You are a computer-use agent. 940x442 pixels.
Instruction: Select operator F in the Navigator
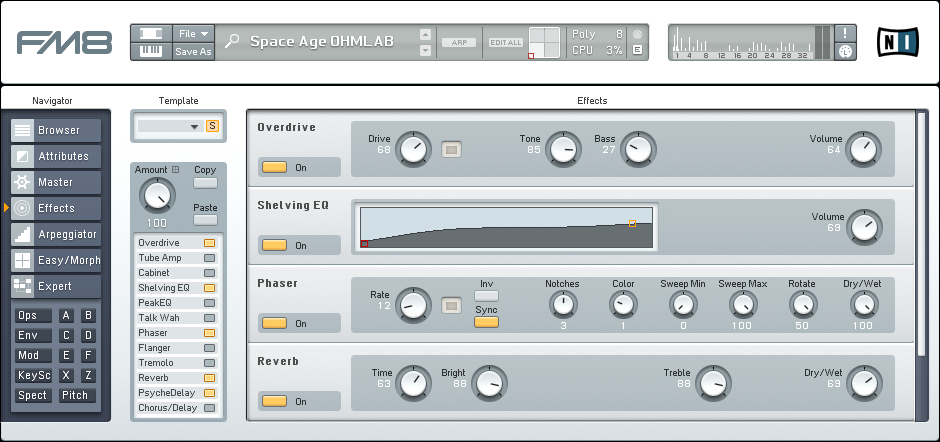point(88,355)
